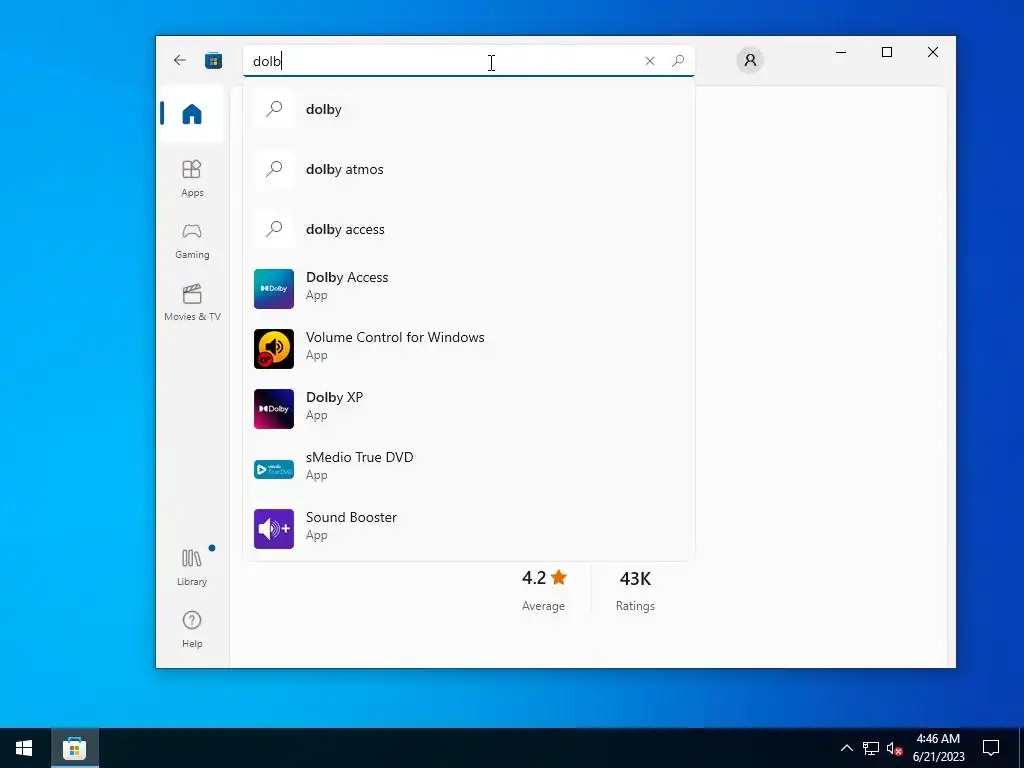The width and height of the screenshot is (1024, 768).
Task: Submit search with magnifier icon
Action: click(x=678, y=61)
